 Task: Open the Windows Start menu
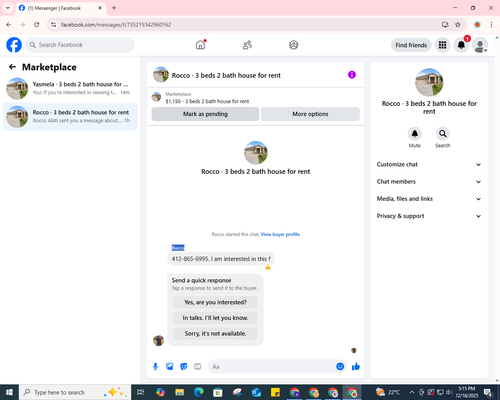click(x=9, y=392)
